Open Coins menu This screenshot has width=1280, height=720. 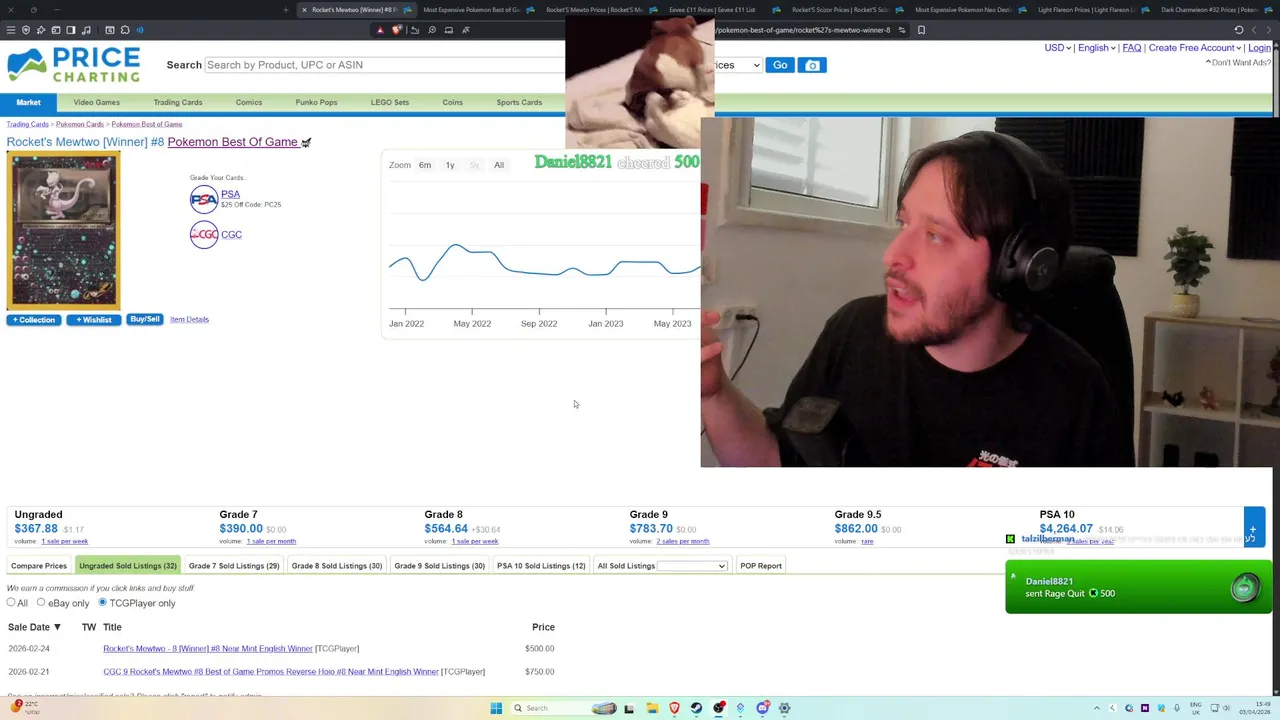453,102
